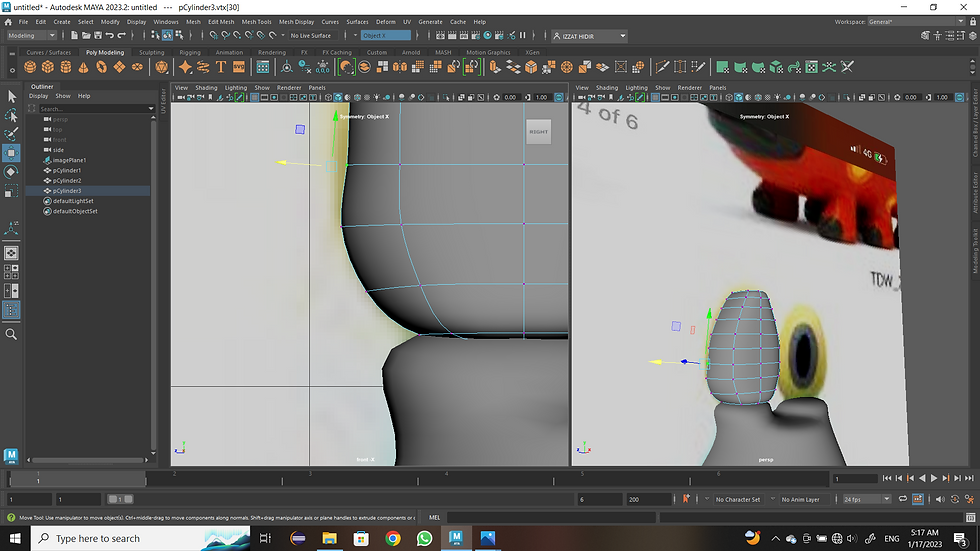
Task: Click the RIGHT view cube face
Action: (538, 132)
